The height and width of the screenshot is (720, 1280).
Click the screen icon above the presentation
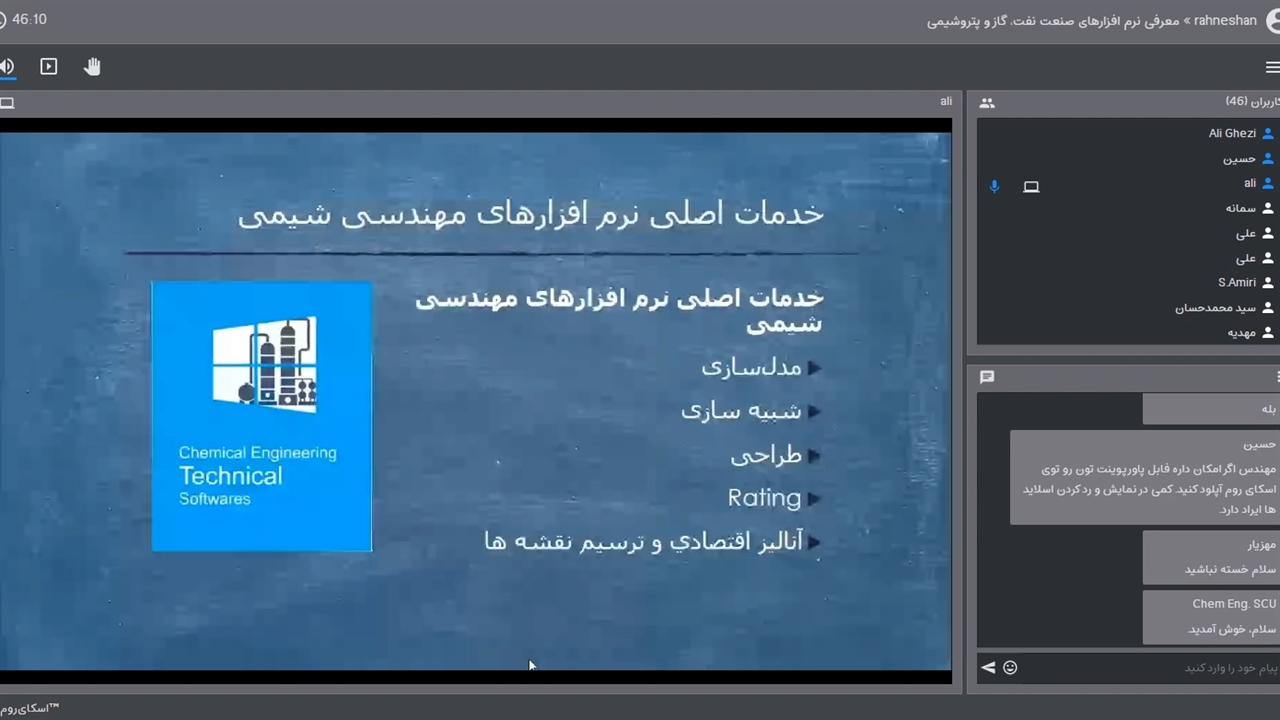coord(7,103)
